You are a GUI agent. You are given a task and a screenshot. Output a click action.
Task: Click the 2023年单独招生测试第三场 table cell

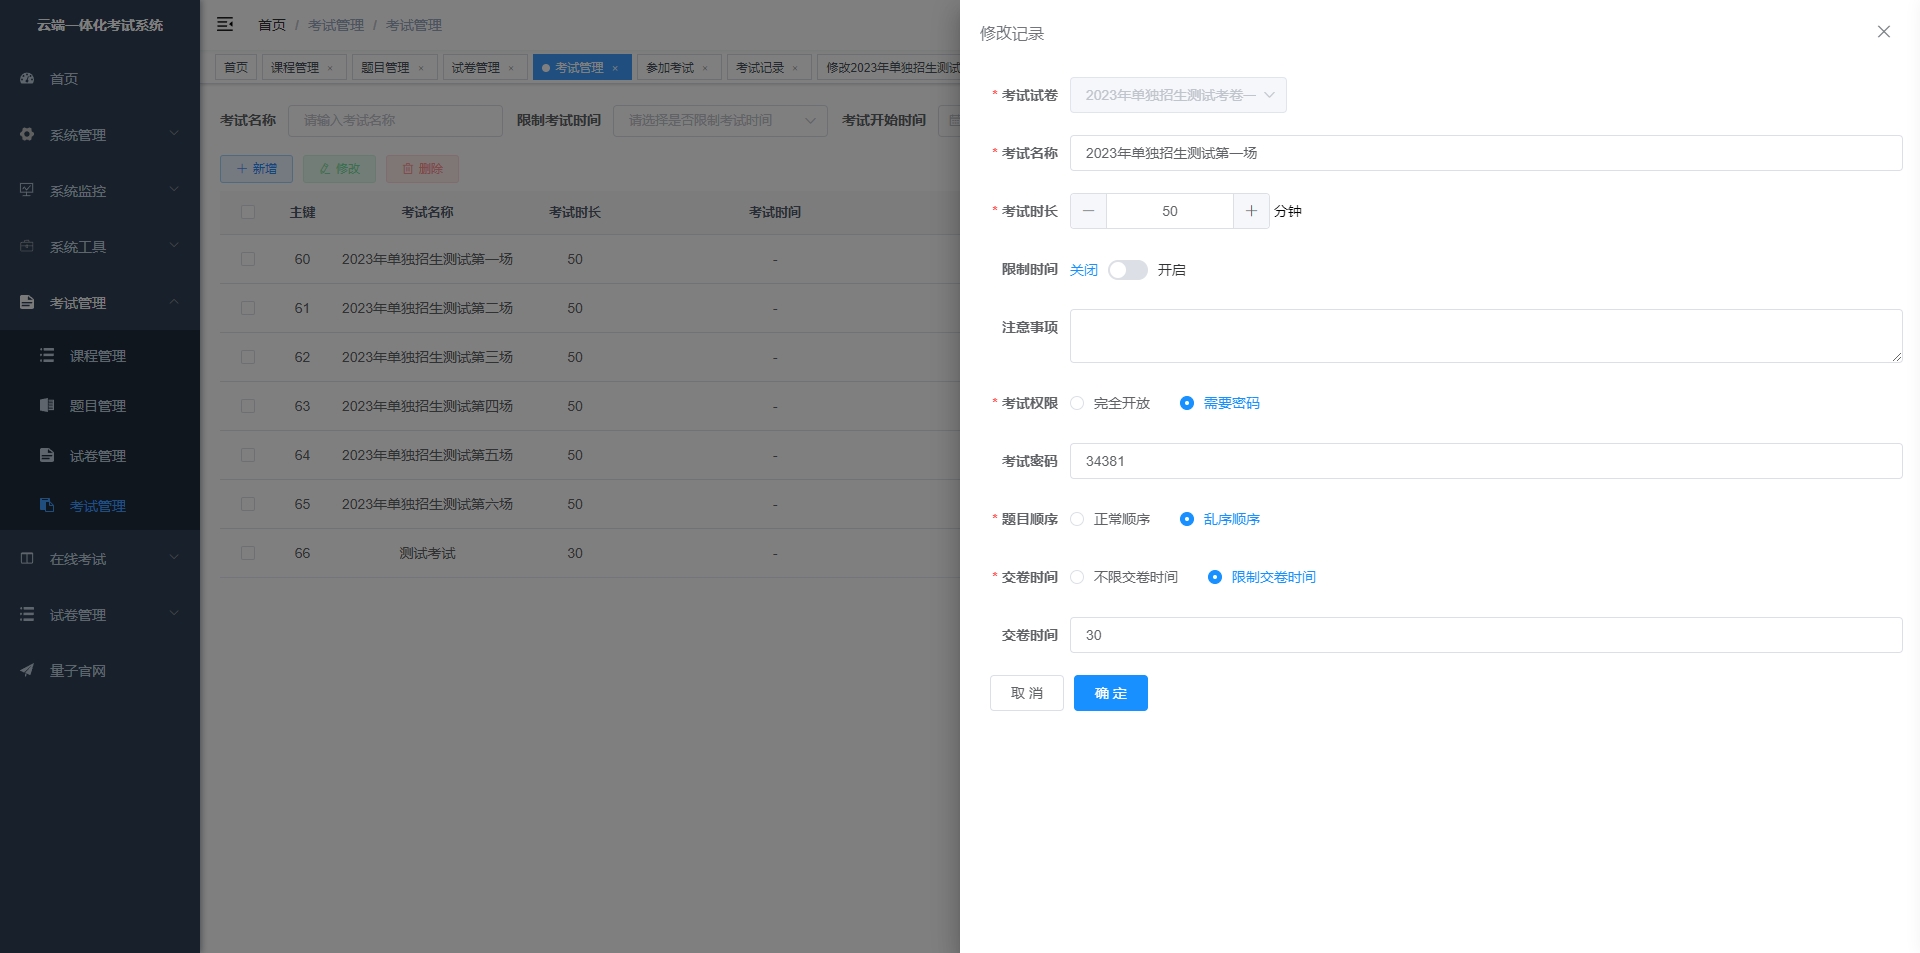[x=427, y=357]
